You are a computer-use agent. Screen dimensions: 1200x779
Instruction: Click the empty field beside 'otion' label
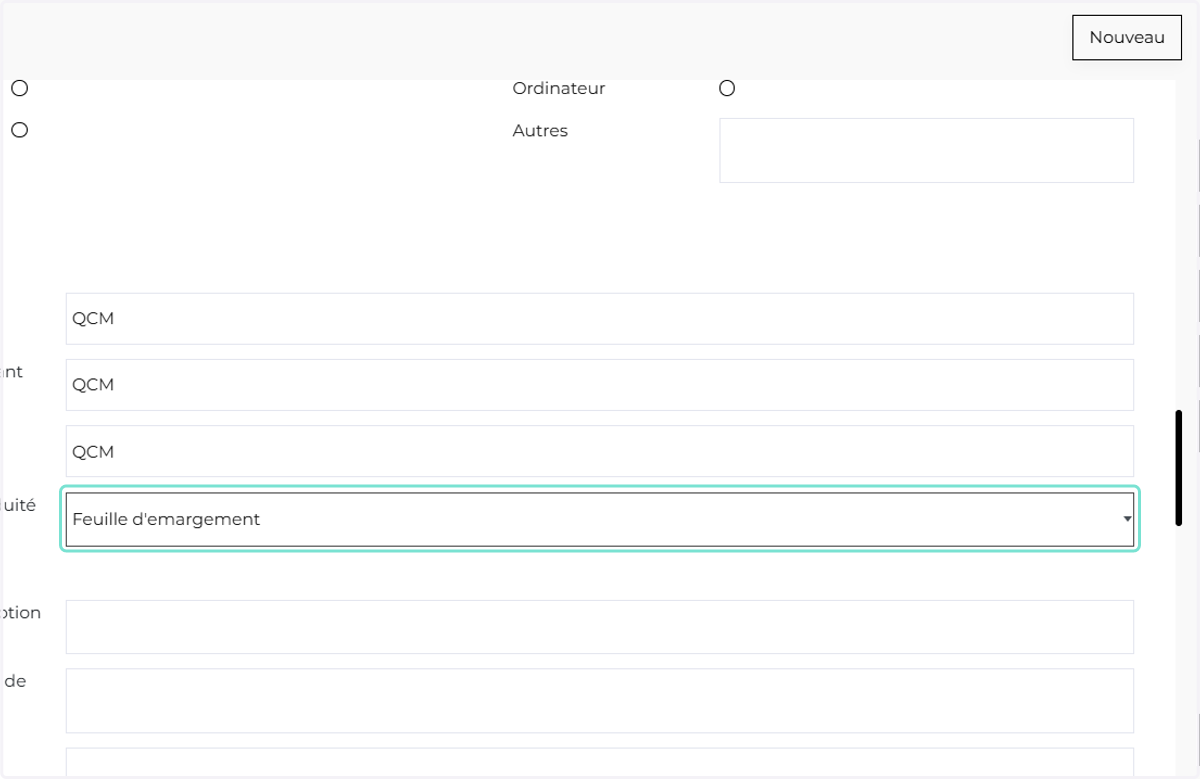point(600,627)
